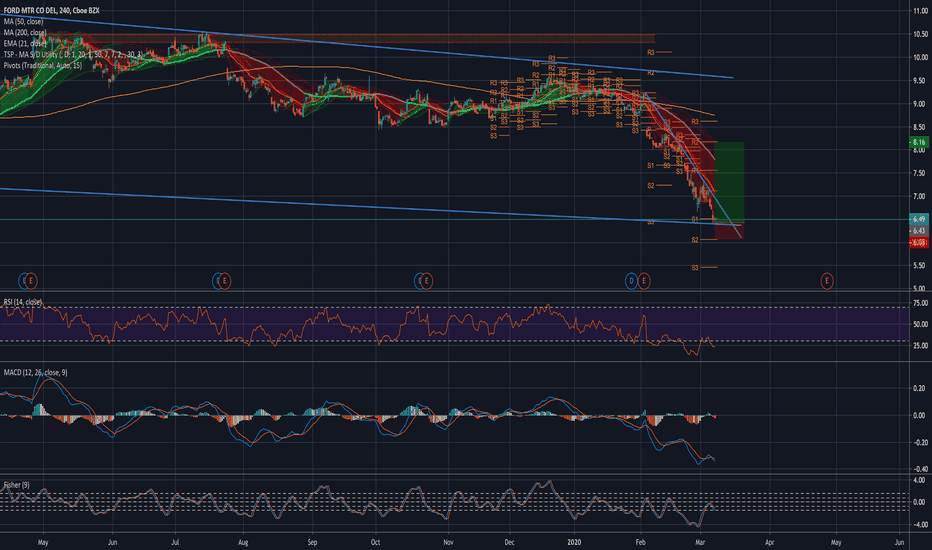Click the FORD MTR CO DEL symbol title
The width and height of the screenshot is (932, 550).
coord(30,11)
